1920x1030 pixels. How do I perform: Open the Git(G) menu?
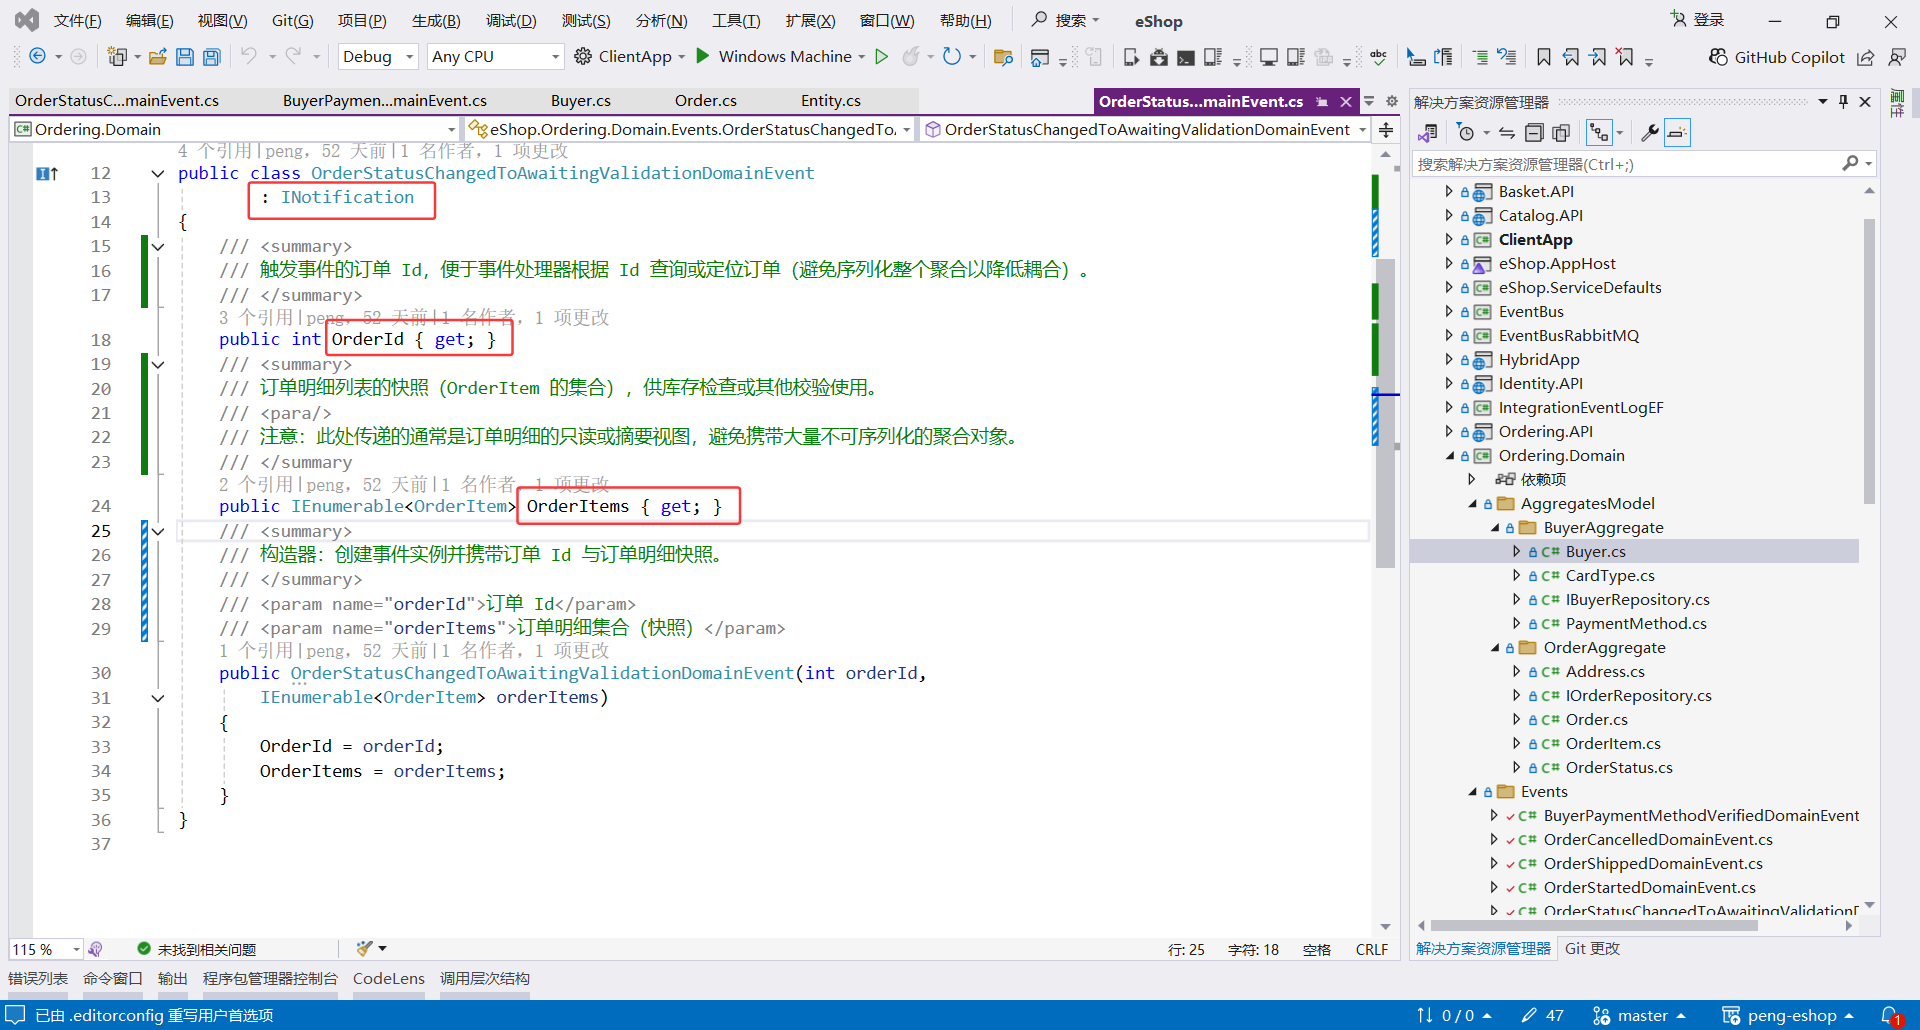tap(292, 20)
